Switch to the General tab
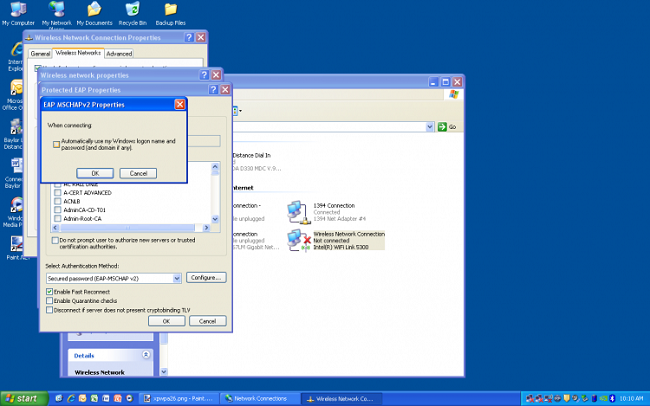 40,53
